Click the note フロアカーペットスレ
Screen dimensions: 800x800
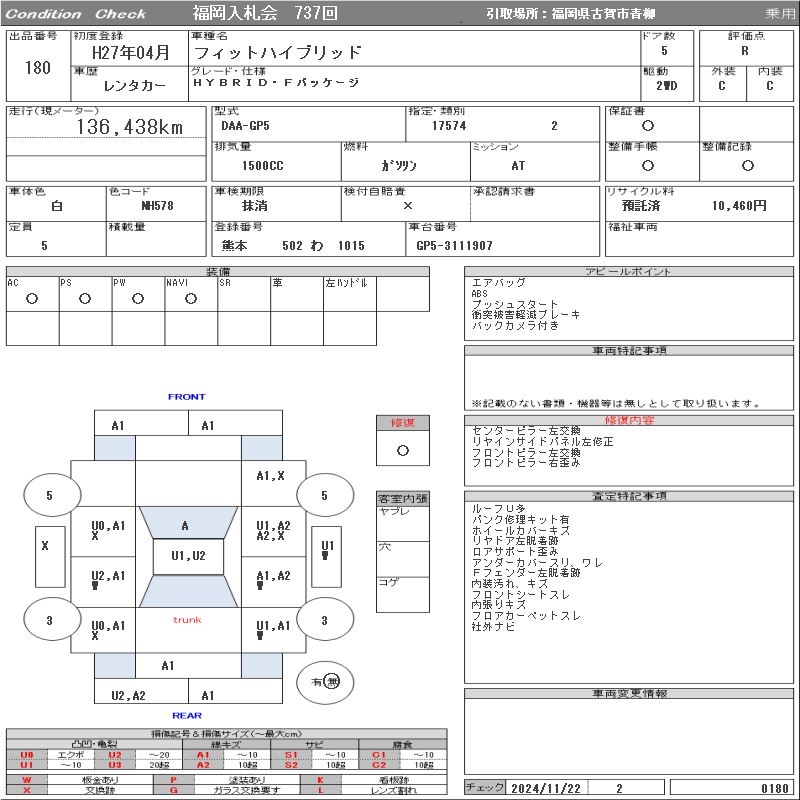(x=526, y=616)
